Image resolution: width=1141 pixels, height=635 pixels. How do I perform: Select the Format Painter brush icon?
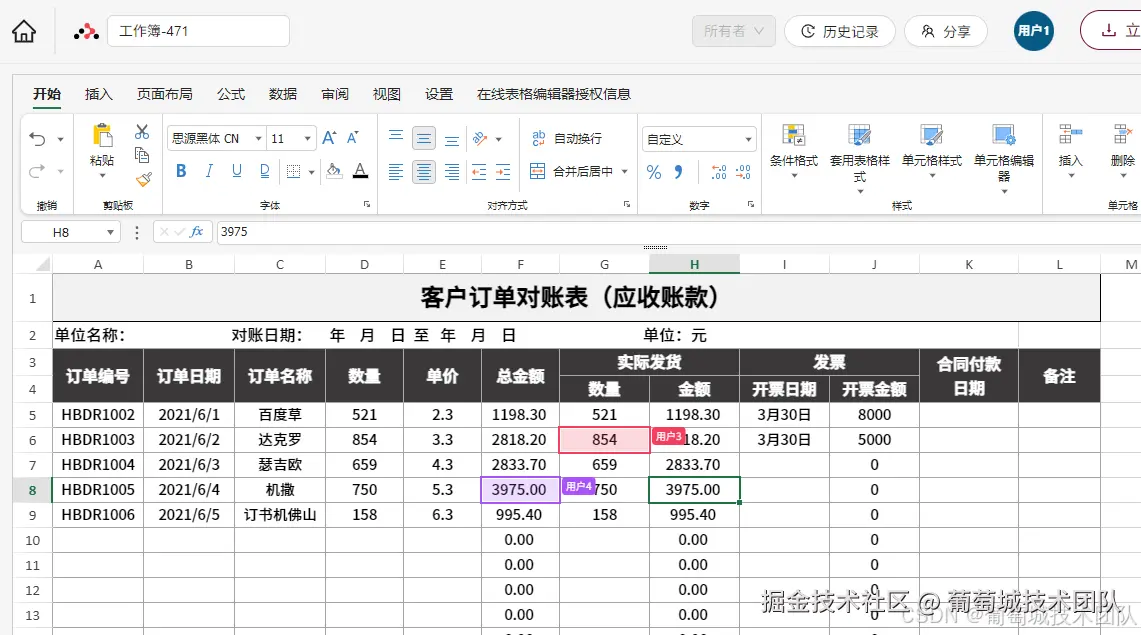point(143,180)
